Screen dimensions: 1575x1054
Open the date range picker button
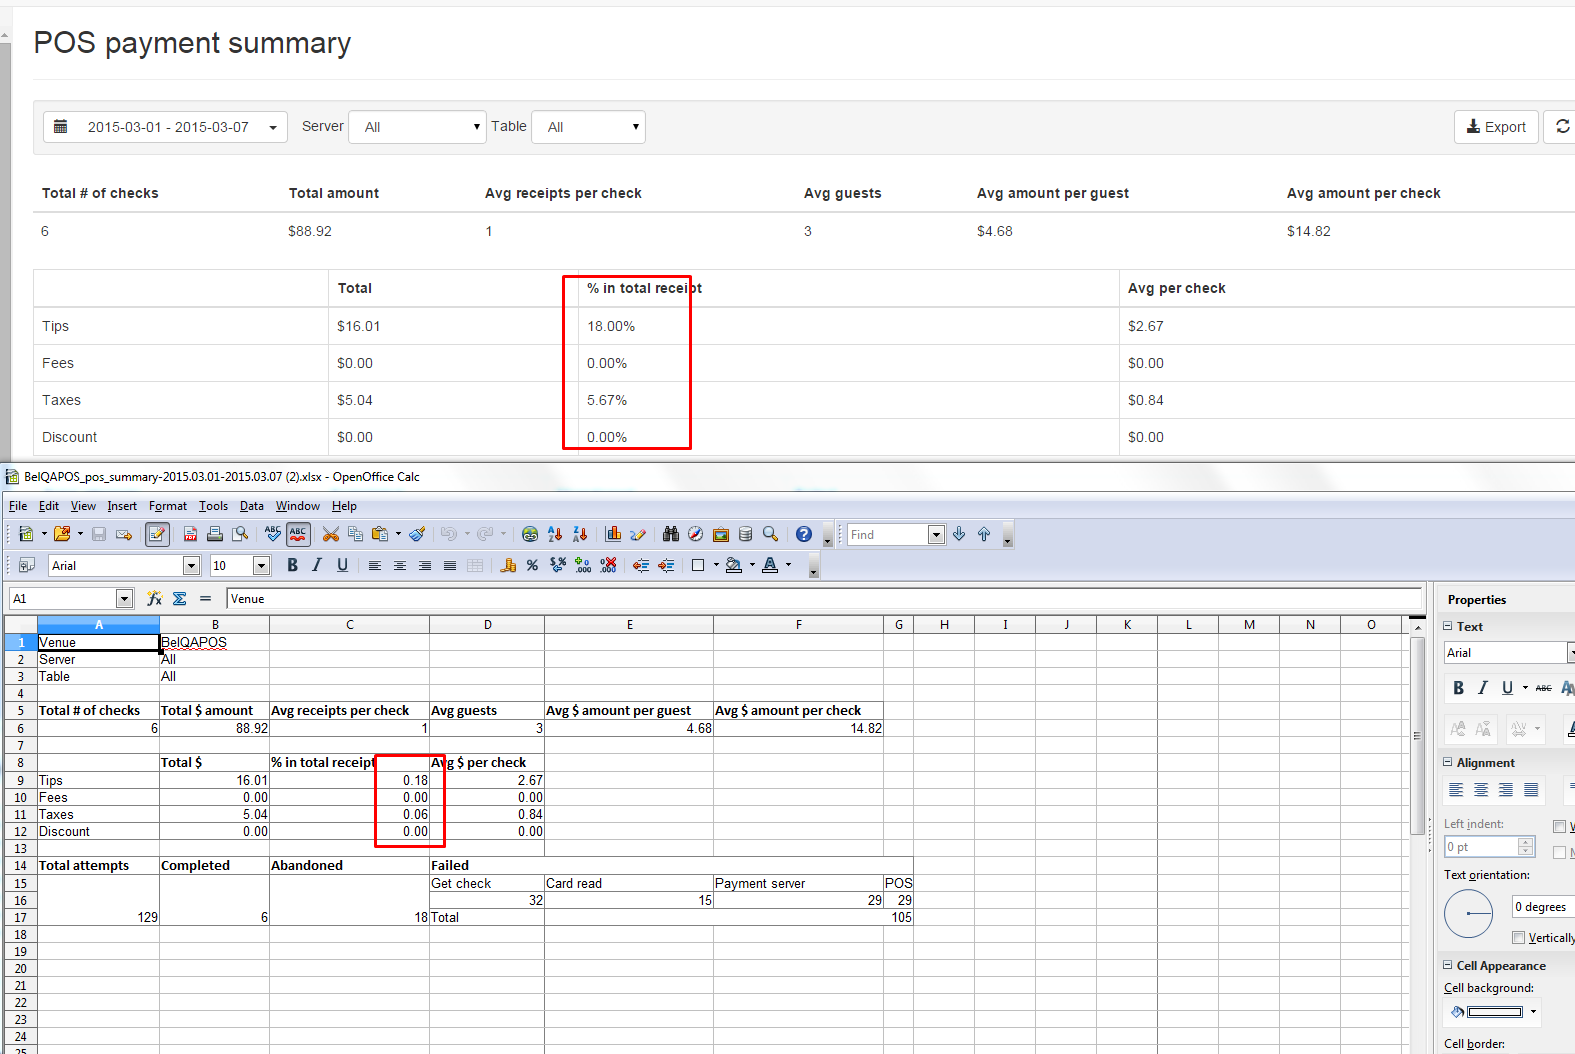tap(165, 127)
